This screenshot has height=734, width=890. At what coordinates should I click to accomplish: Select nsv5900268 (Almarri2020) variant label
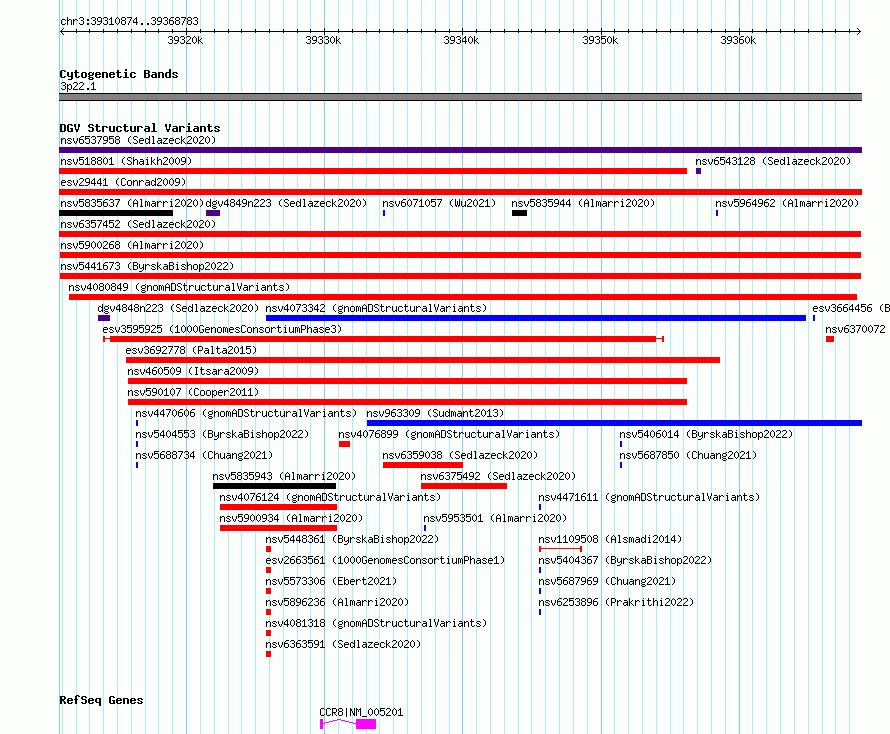tap(132, 245)
